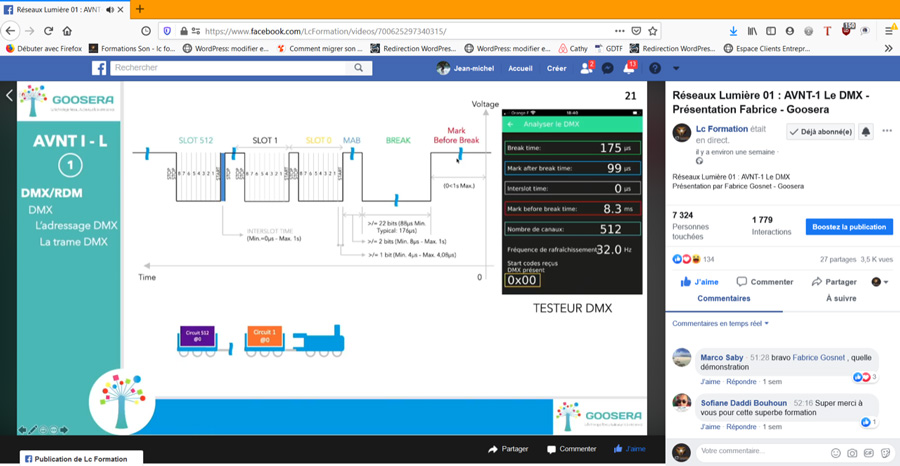Switch to the À suivre tab
Screen dimensions: 900x466
coord(841,298)
